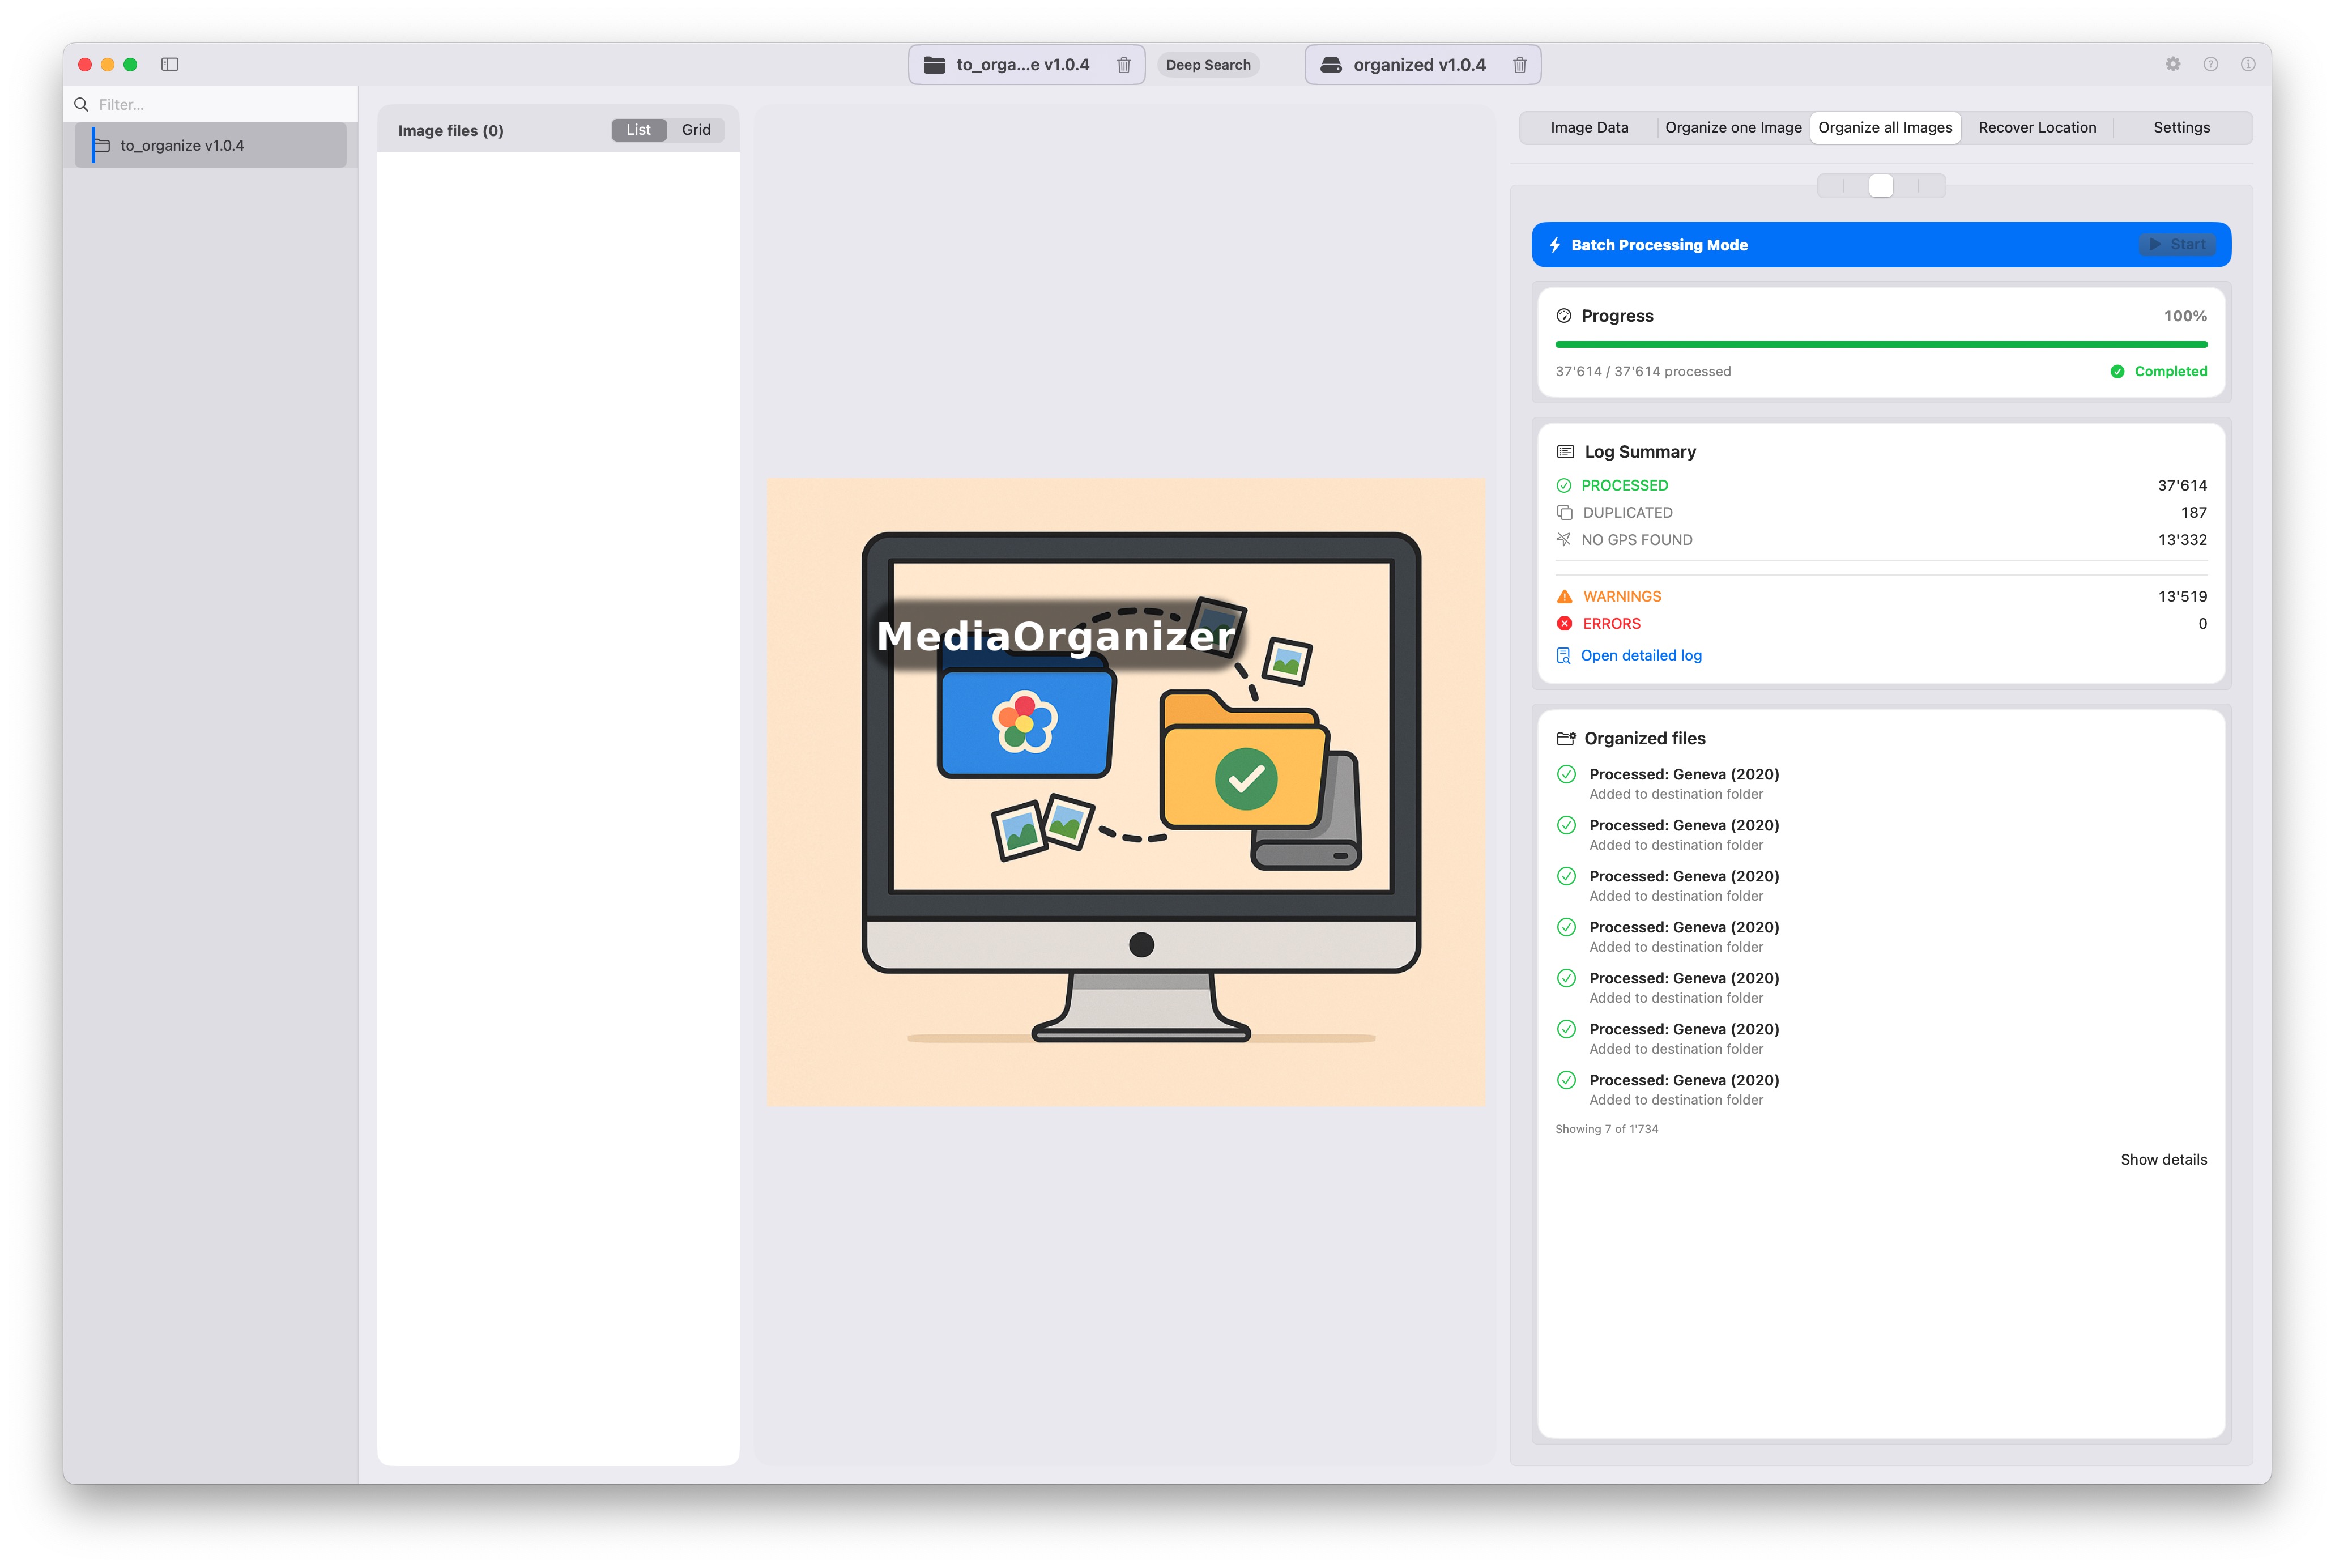Image resolution: width=2335 pixels, height=1568 pixels.
Task: Click the organized v1.0.4 drive icon
Action: pos(1331,65)
